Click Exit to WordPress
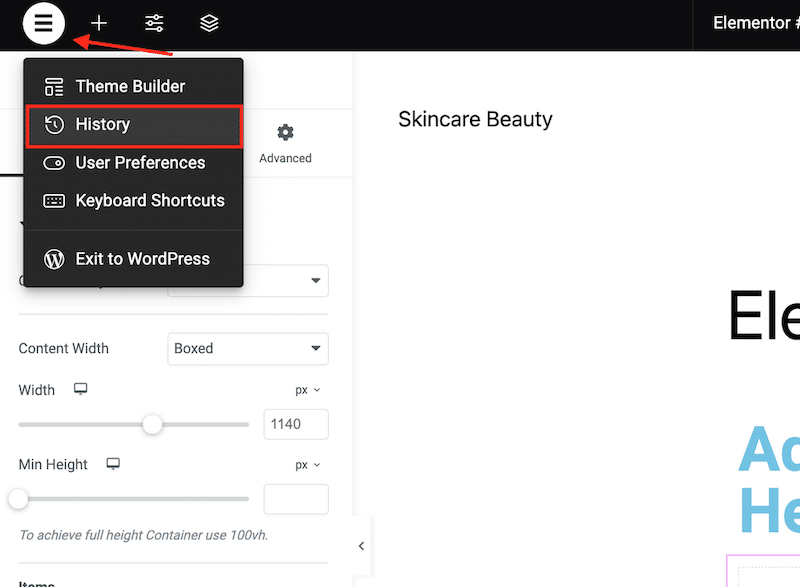 tap(133, 259)
